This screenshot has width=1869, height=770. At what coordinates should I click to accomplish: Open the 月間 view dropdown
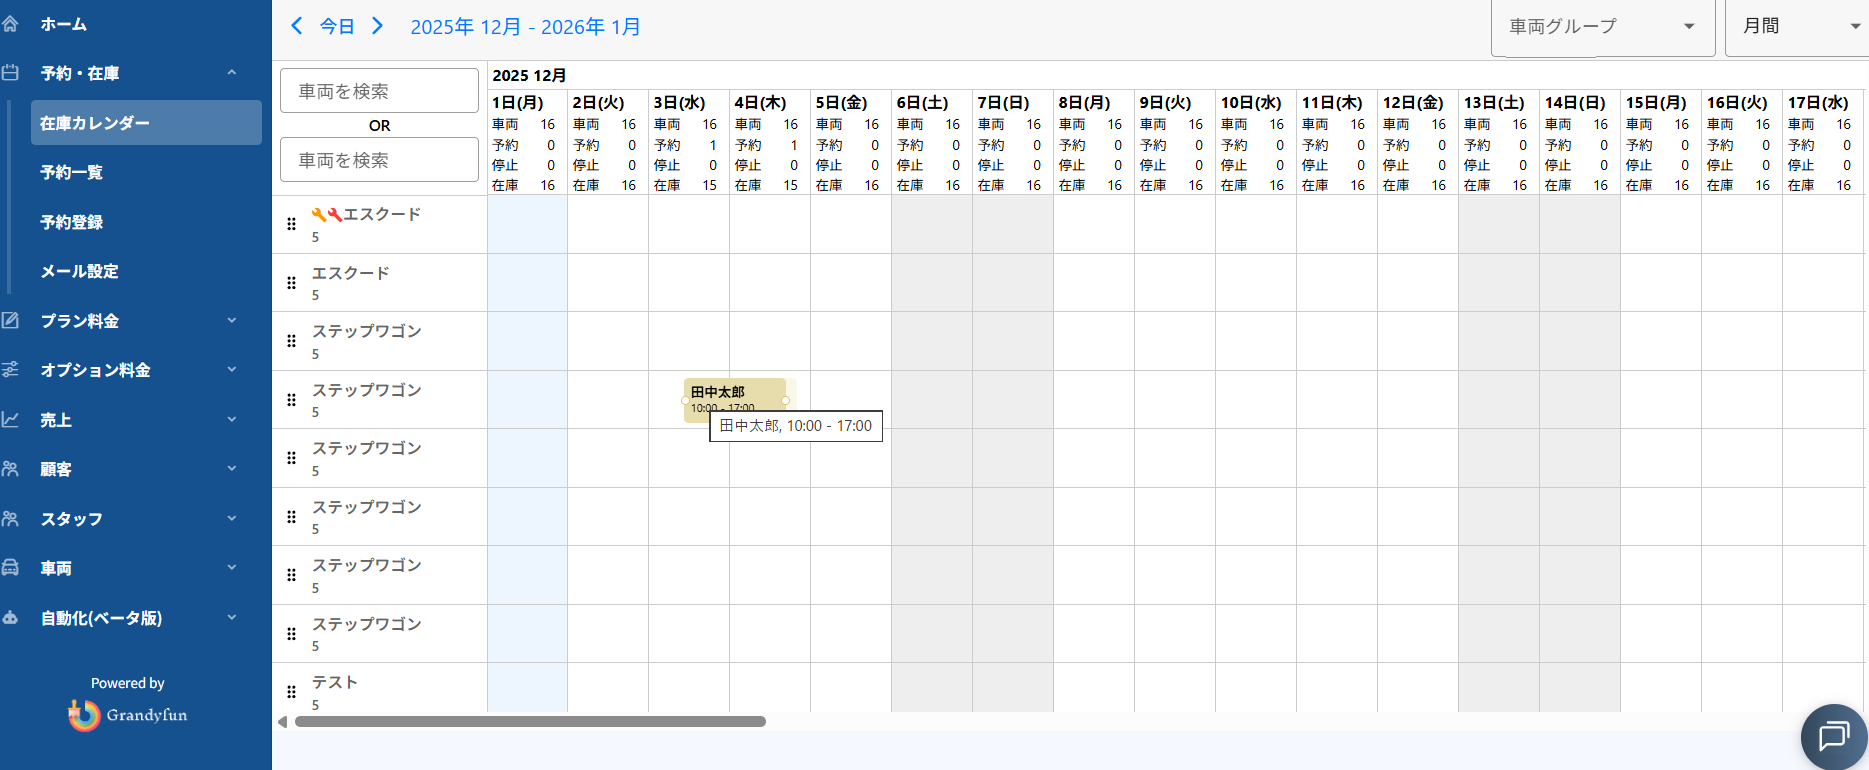pyautogui.click(x=1799, y=27)
